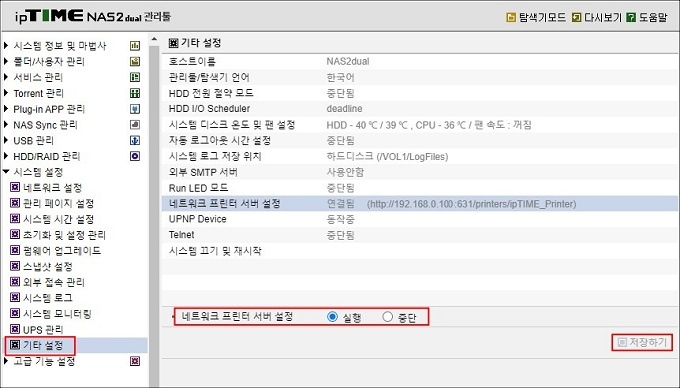Select the Telnet settings row
This screenshot has width=680, height=388.
pos(419,235)
